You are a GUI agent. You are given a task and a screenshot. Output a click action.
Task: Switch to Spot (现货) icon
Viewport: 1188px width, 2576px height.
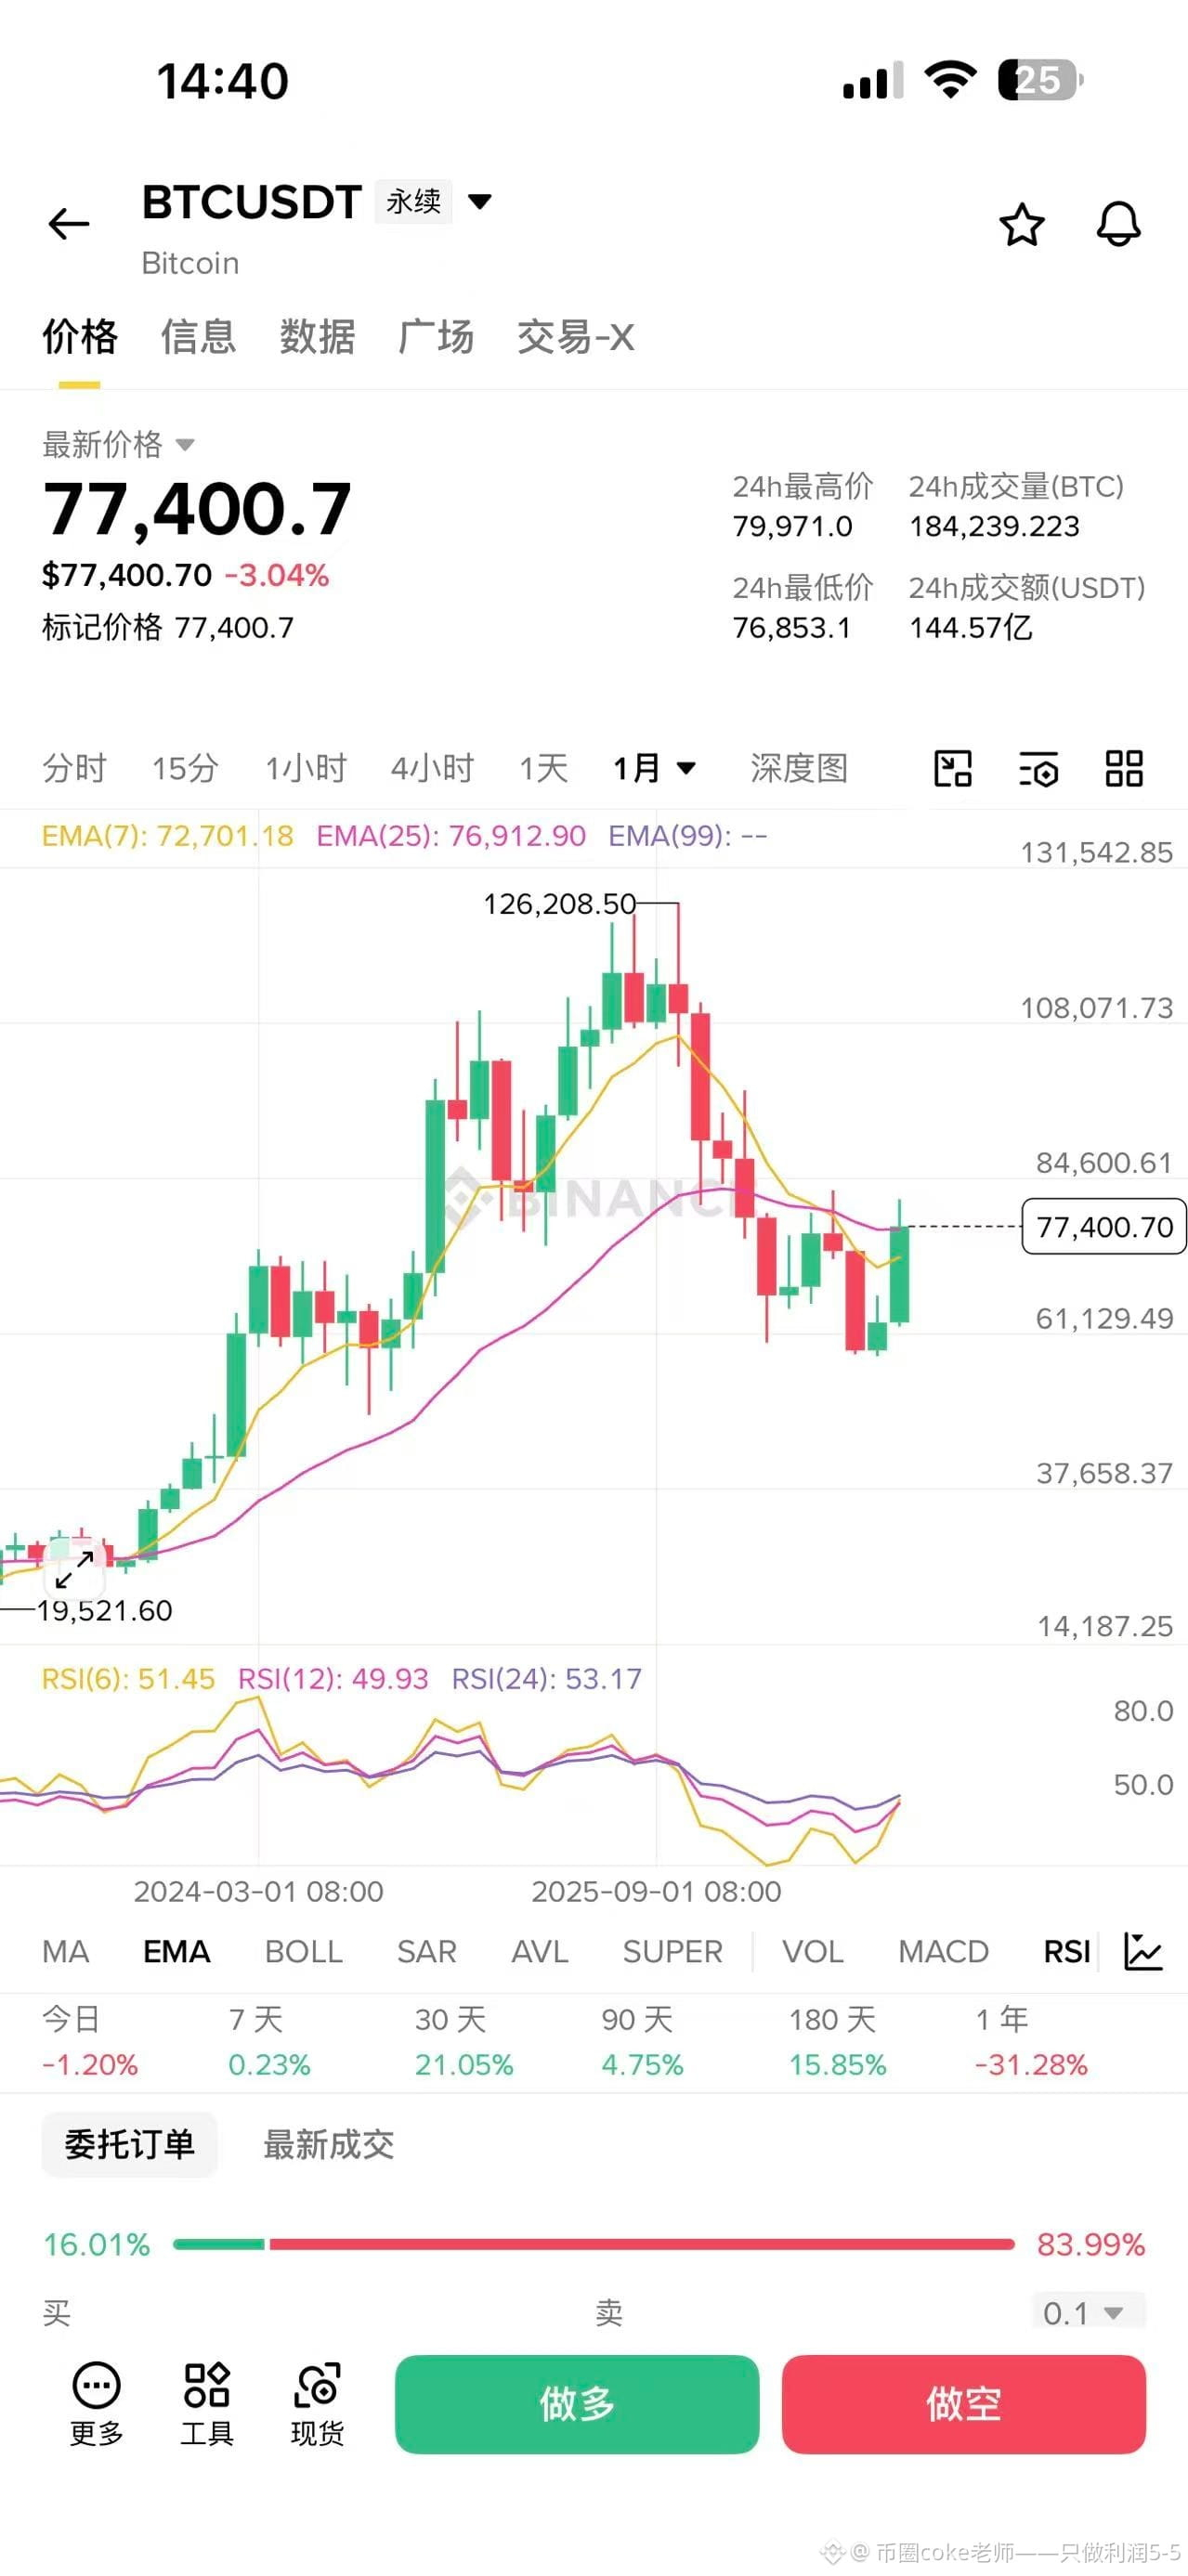[x=317, y=2405]
